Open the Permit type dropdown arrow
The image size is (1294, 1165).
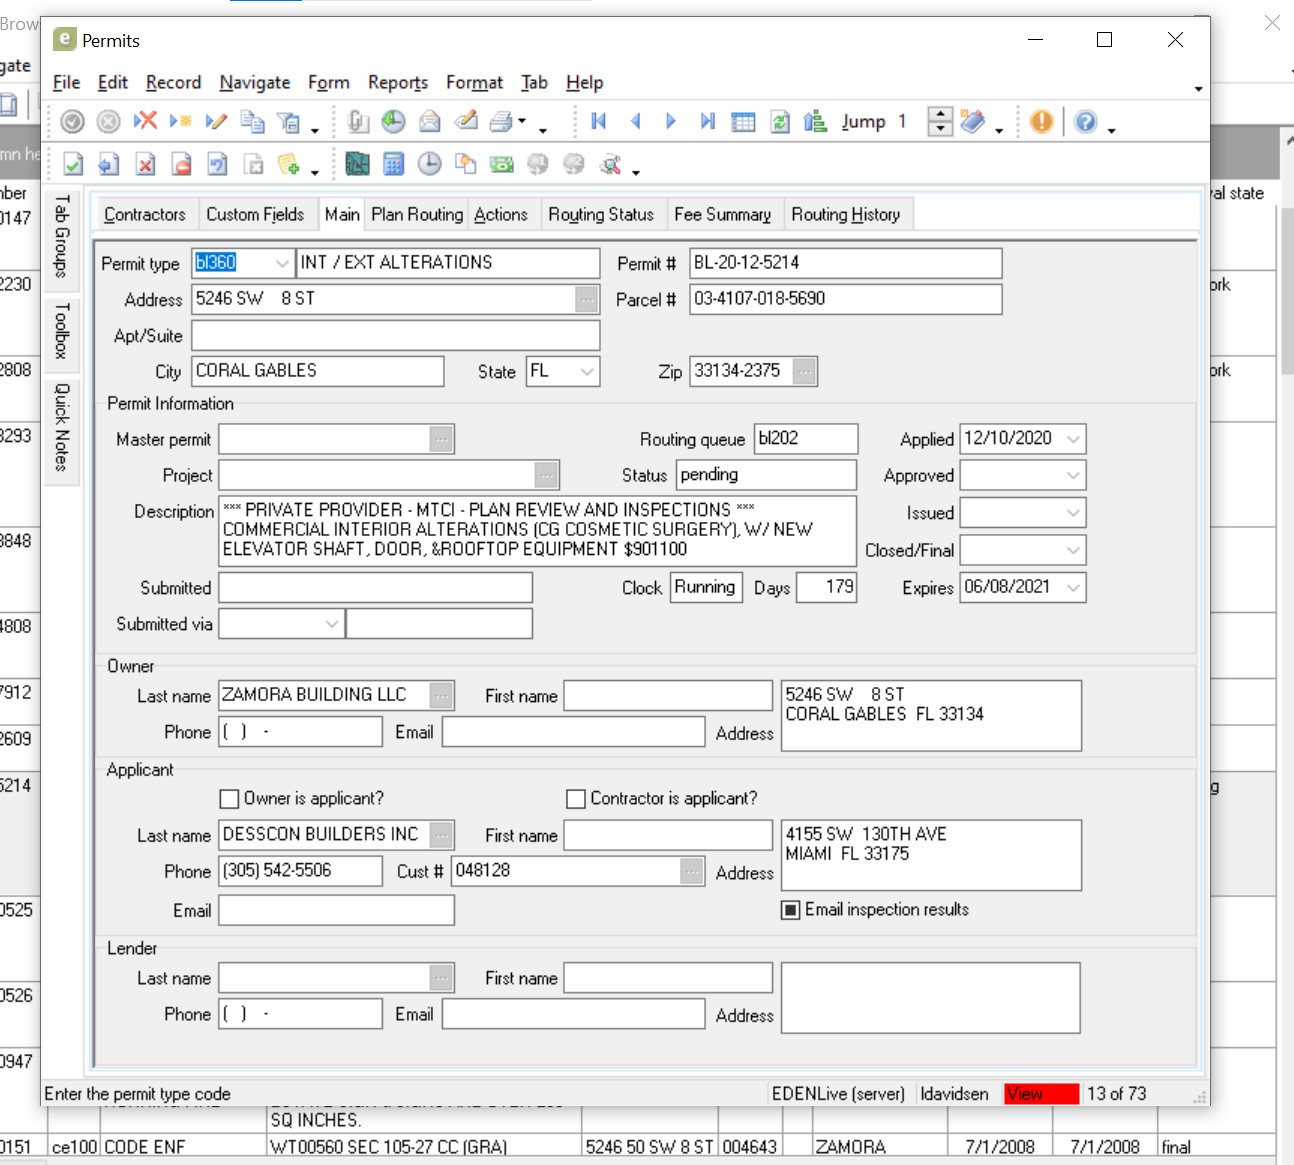[x=281, y=263]
